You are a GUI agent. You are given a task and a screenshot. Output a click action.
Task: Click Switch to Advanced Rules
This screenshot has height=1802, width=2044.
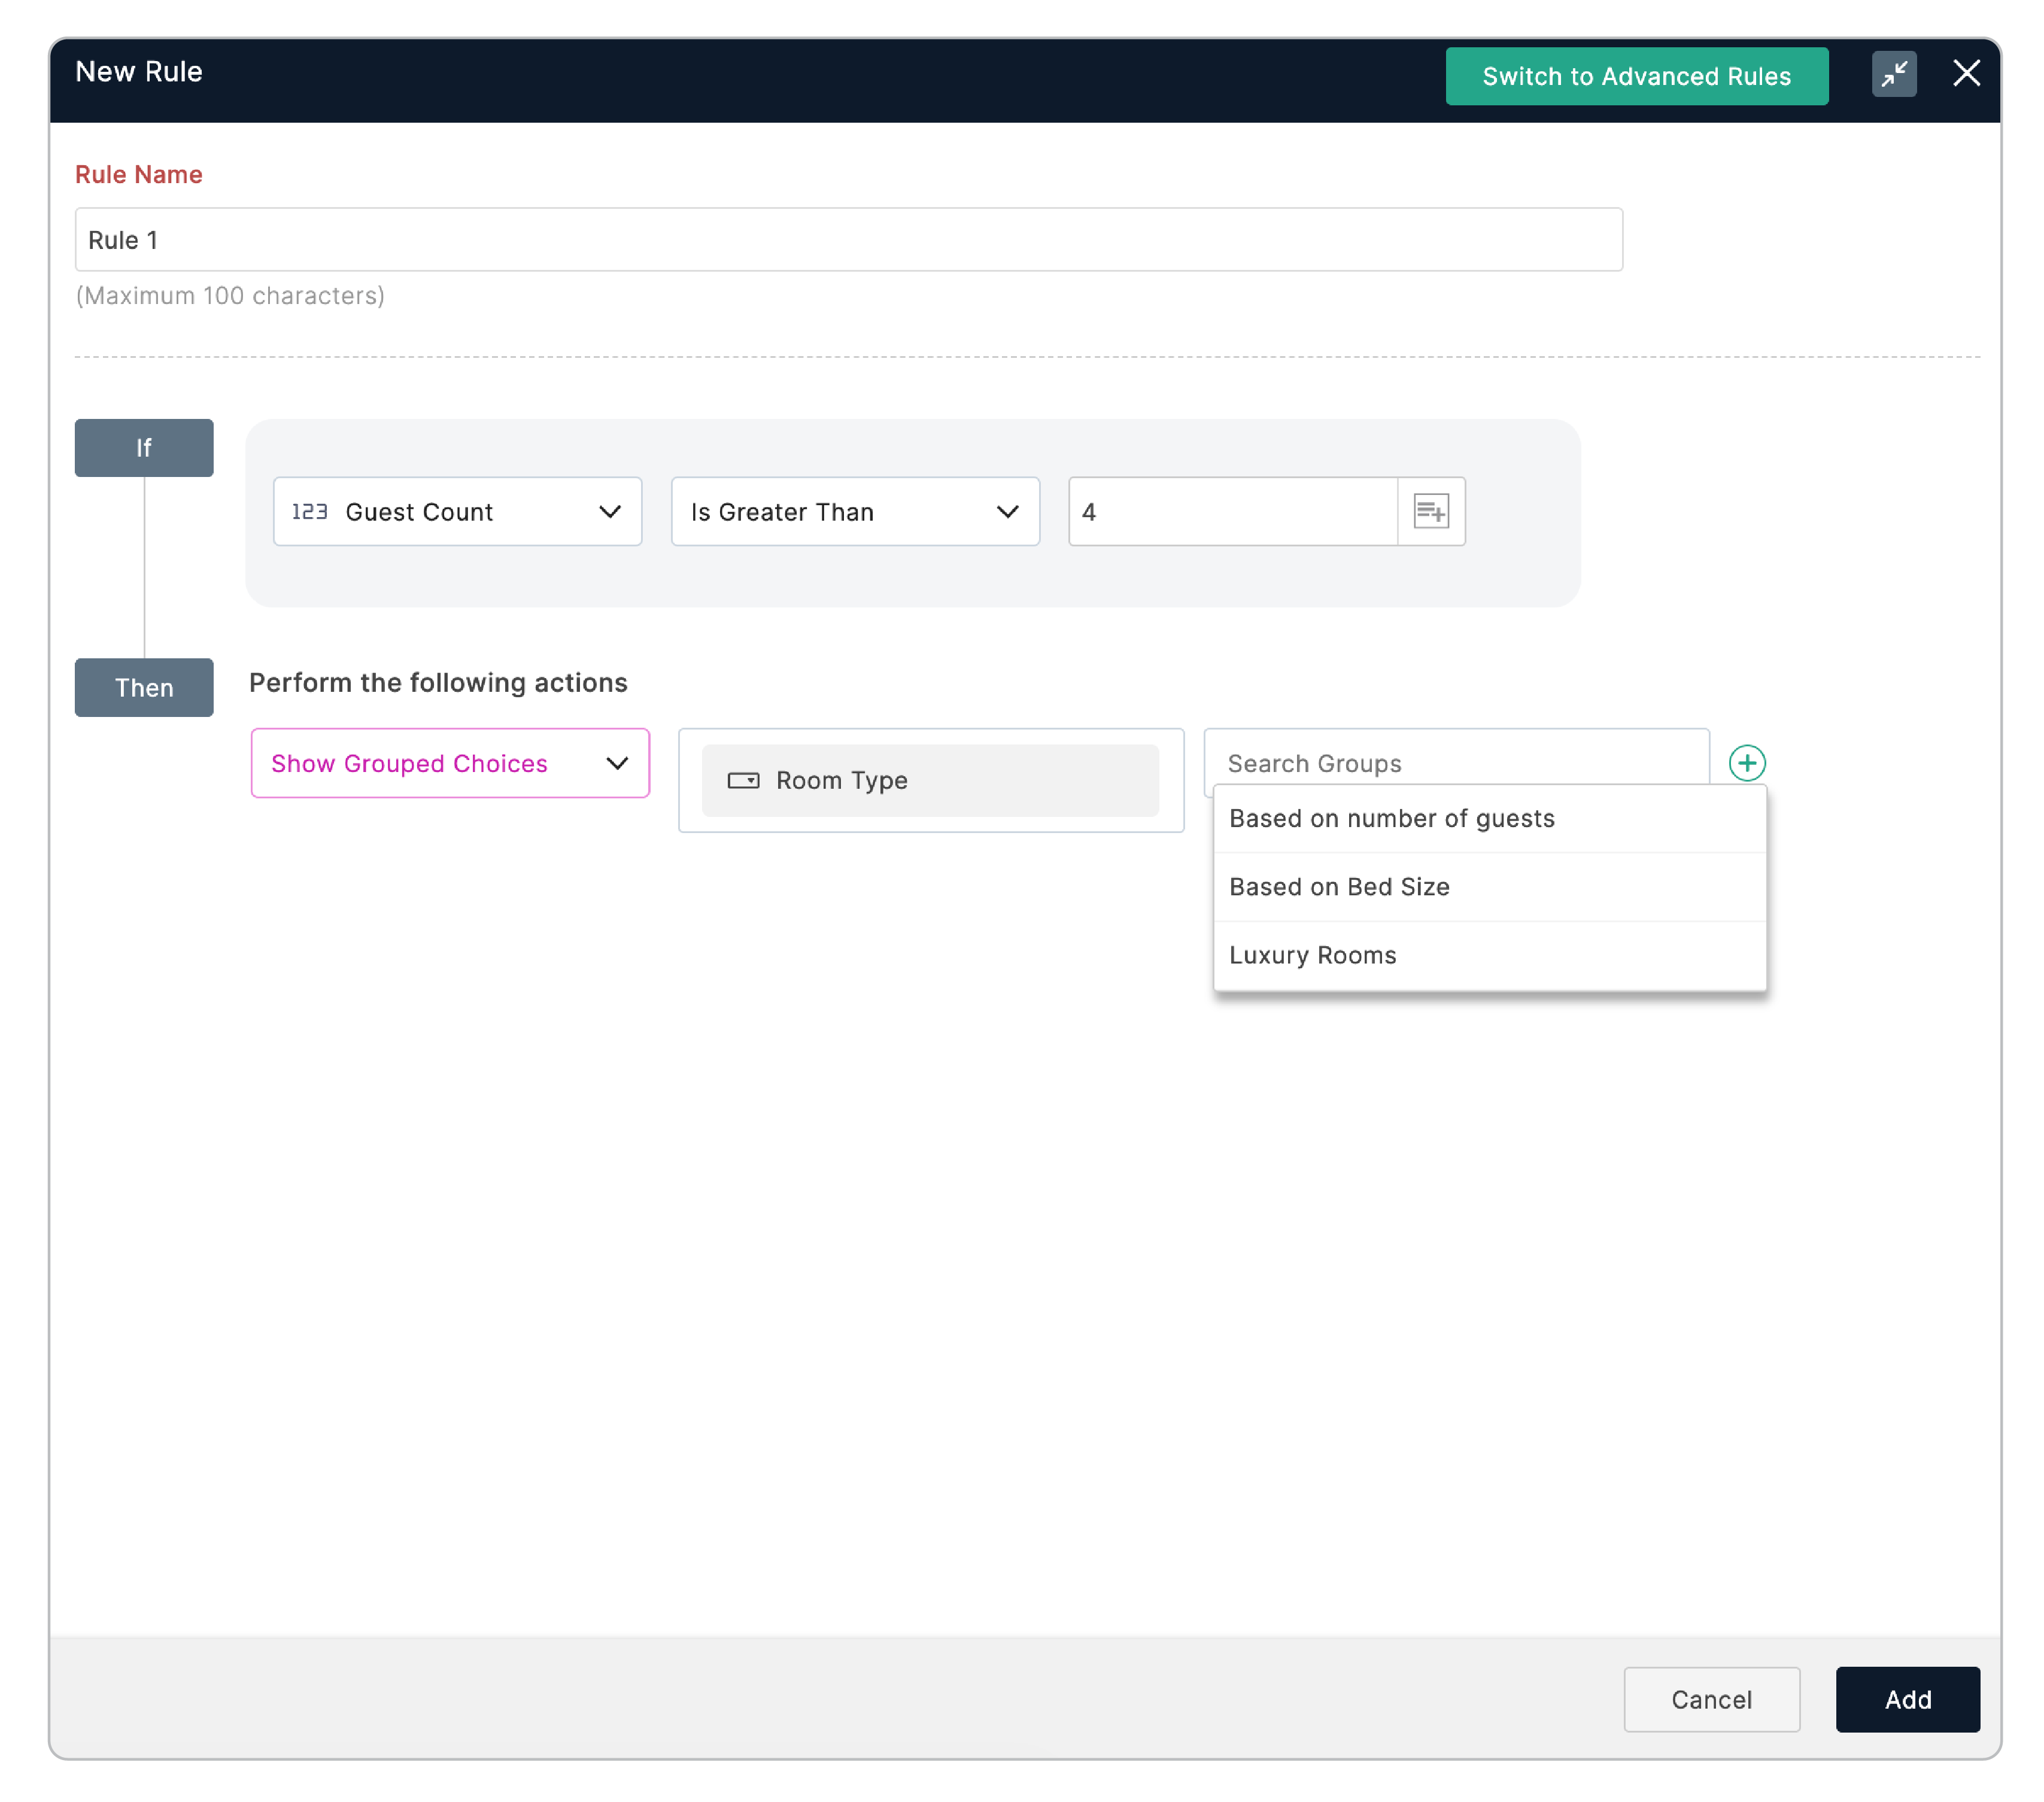coord(1636,75)
